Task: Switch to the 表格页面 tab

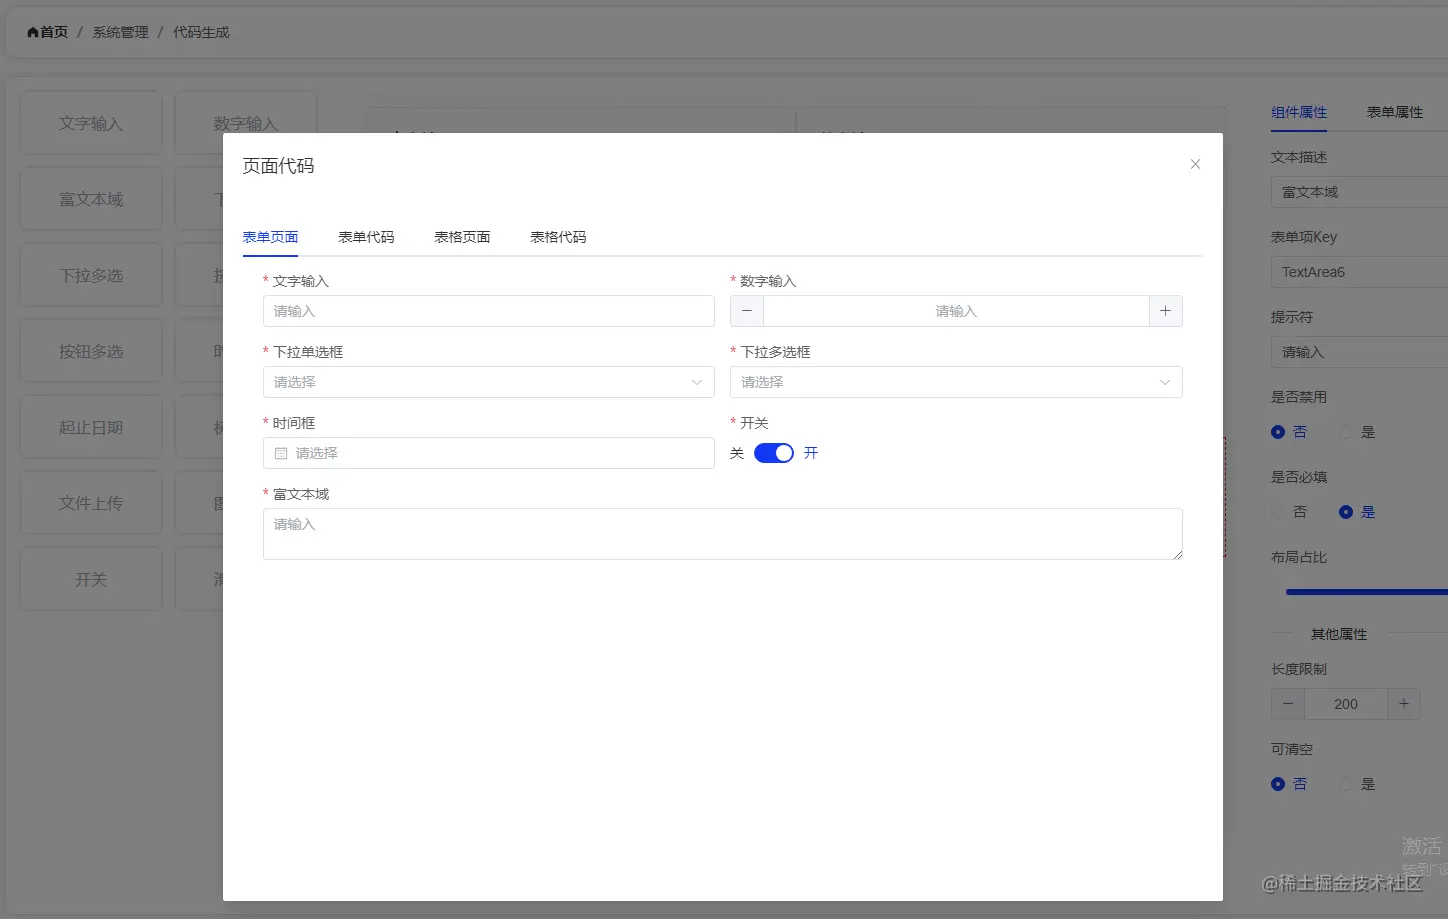Action: click(x=461, y=236)
